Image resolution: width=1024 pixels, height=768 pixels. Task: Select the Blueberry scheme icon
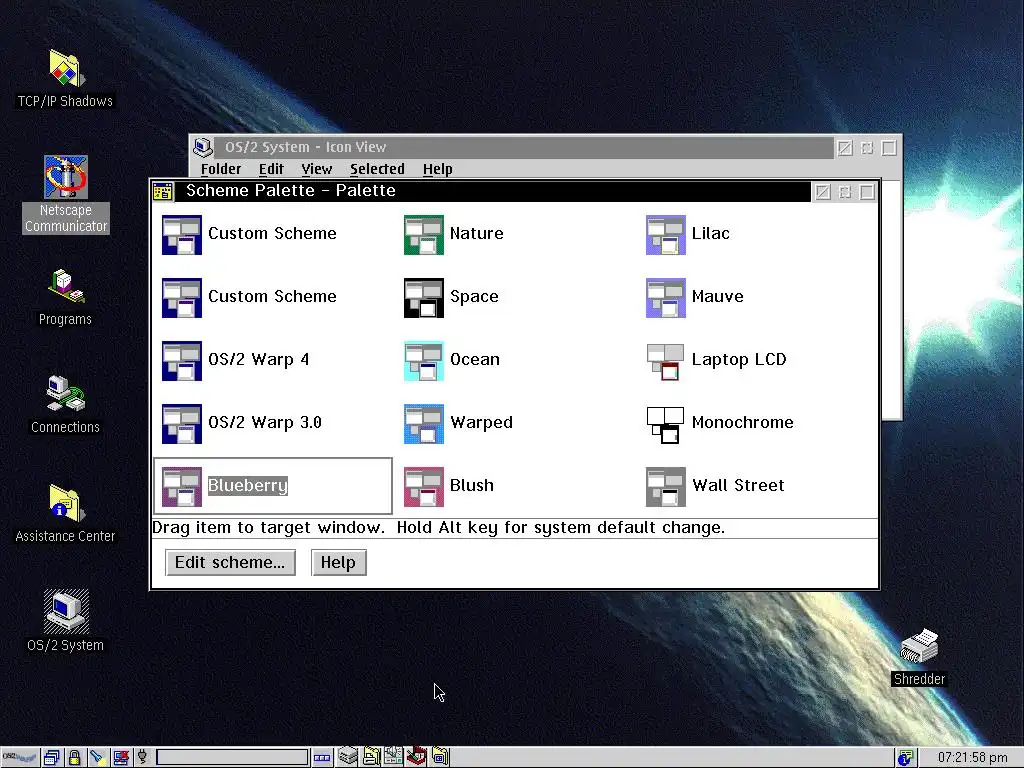pyautogui.click(x=182, y=487)
